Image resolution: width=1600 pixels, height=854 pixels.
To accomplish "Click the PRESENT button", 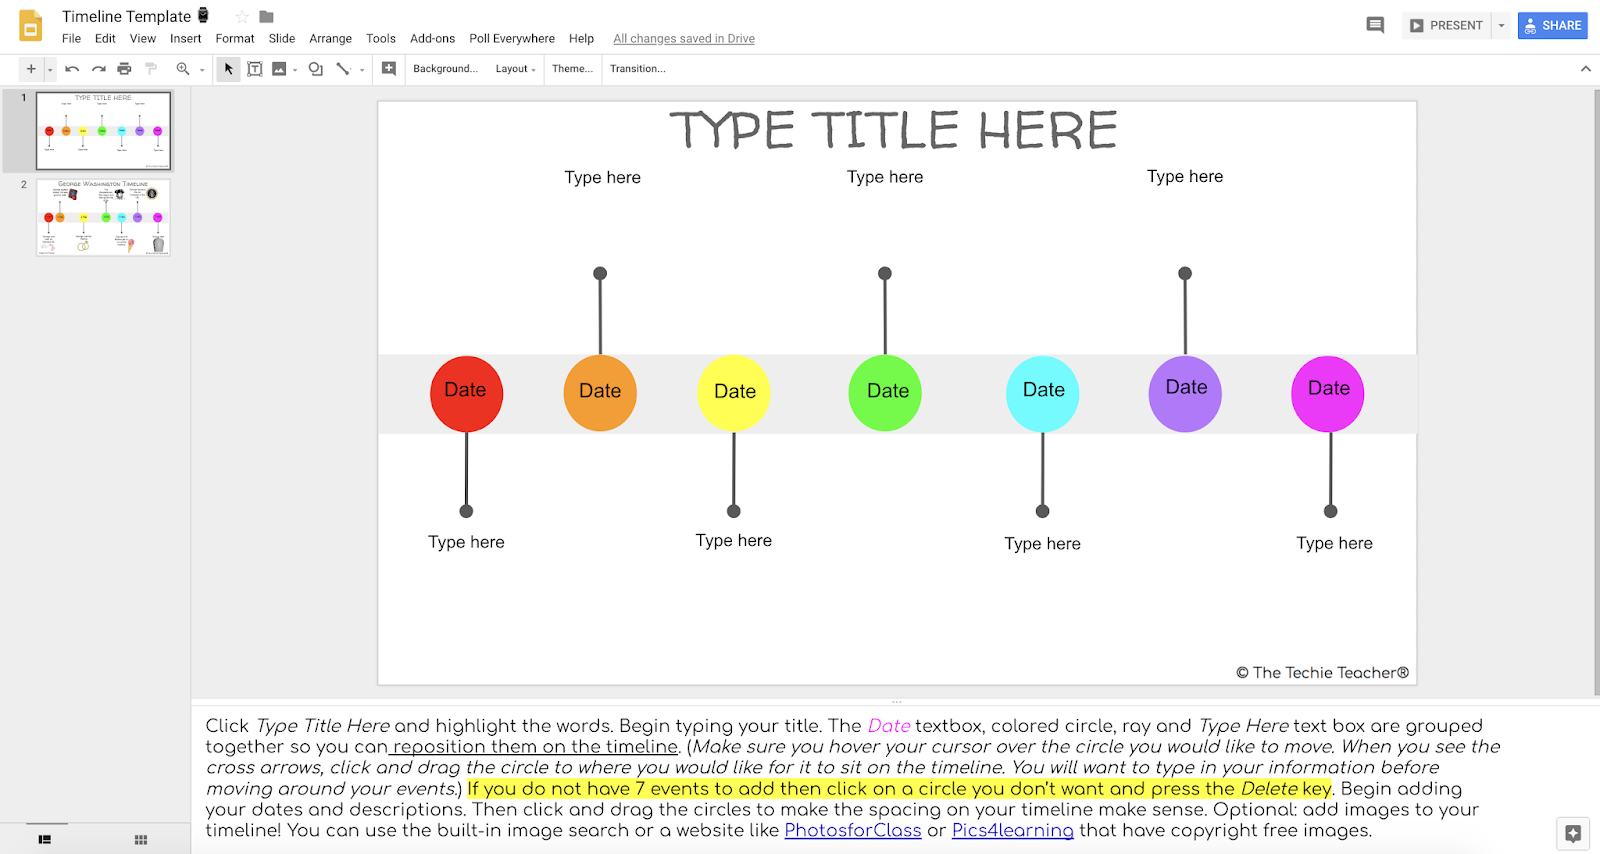I will 1446,25.
